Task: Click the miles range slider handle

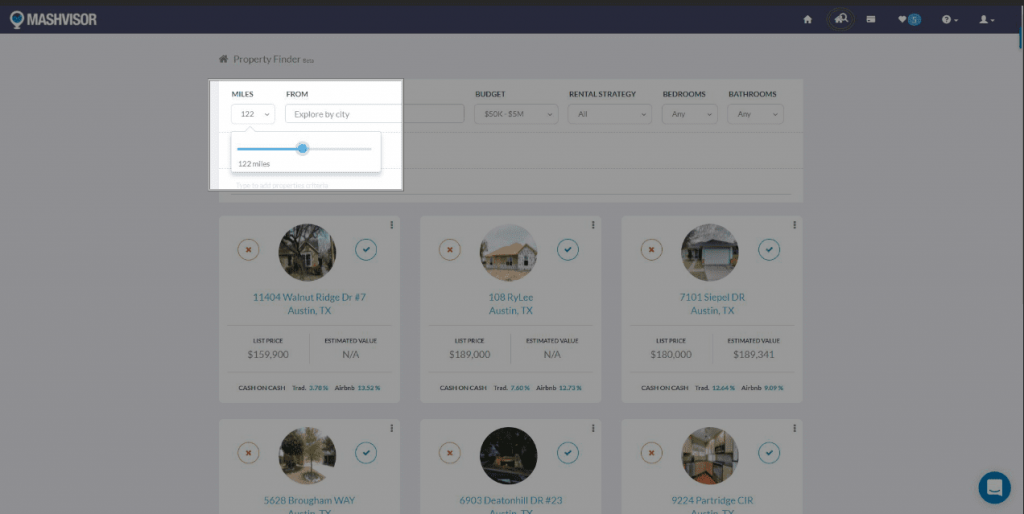Action: [x=302, y=148]
